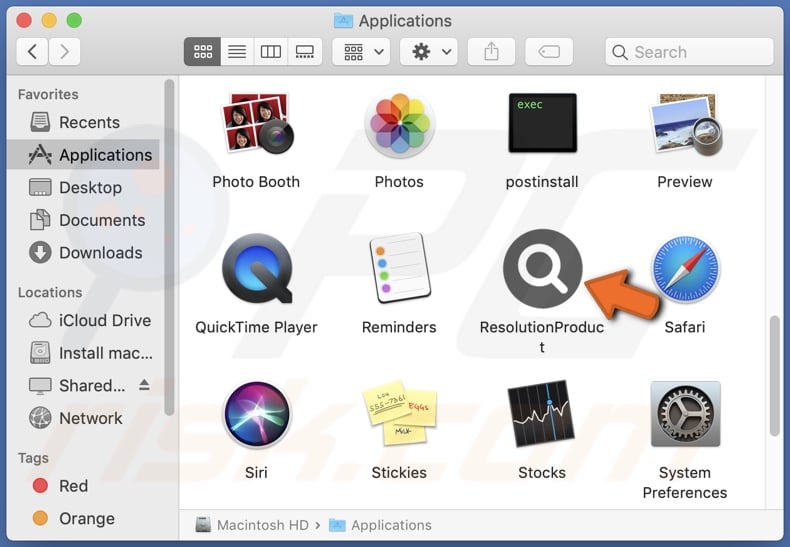Open the System Preferences gear icon
This screenshot has height=547, width=790.
[x=685, y=414]
